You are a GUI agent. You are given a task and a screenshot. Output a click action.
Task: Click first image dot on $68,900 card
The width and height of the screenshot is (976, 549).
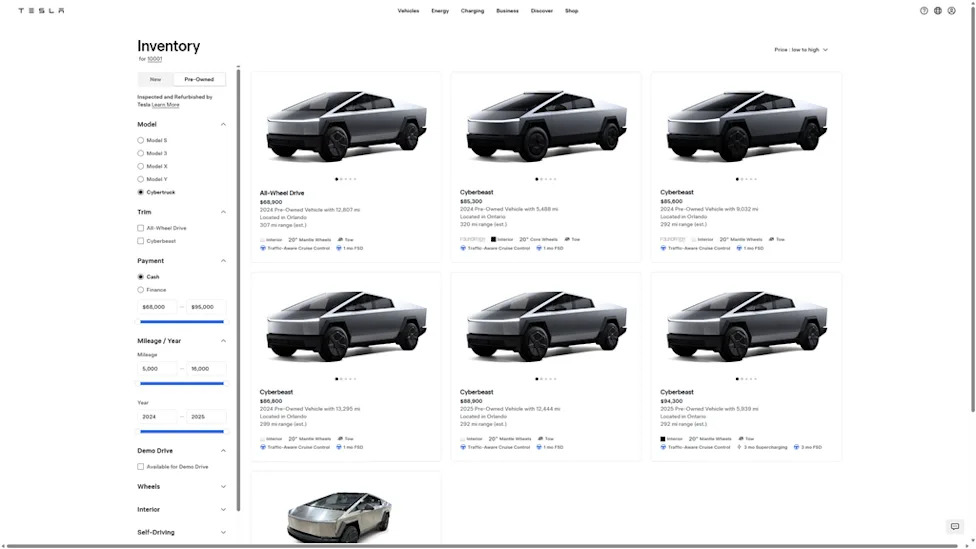(x=337, y=179)
